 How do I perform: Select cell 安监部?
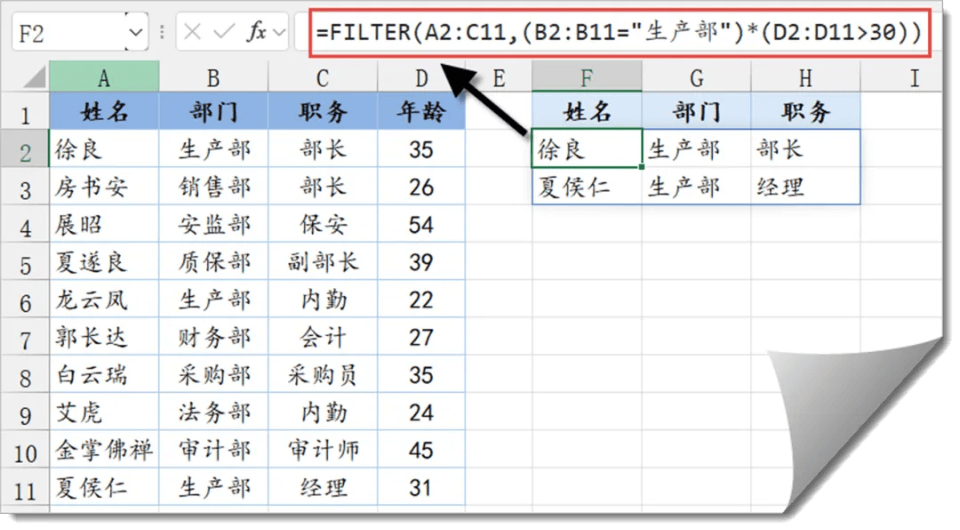[213, 224]
